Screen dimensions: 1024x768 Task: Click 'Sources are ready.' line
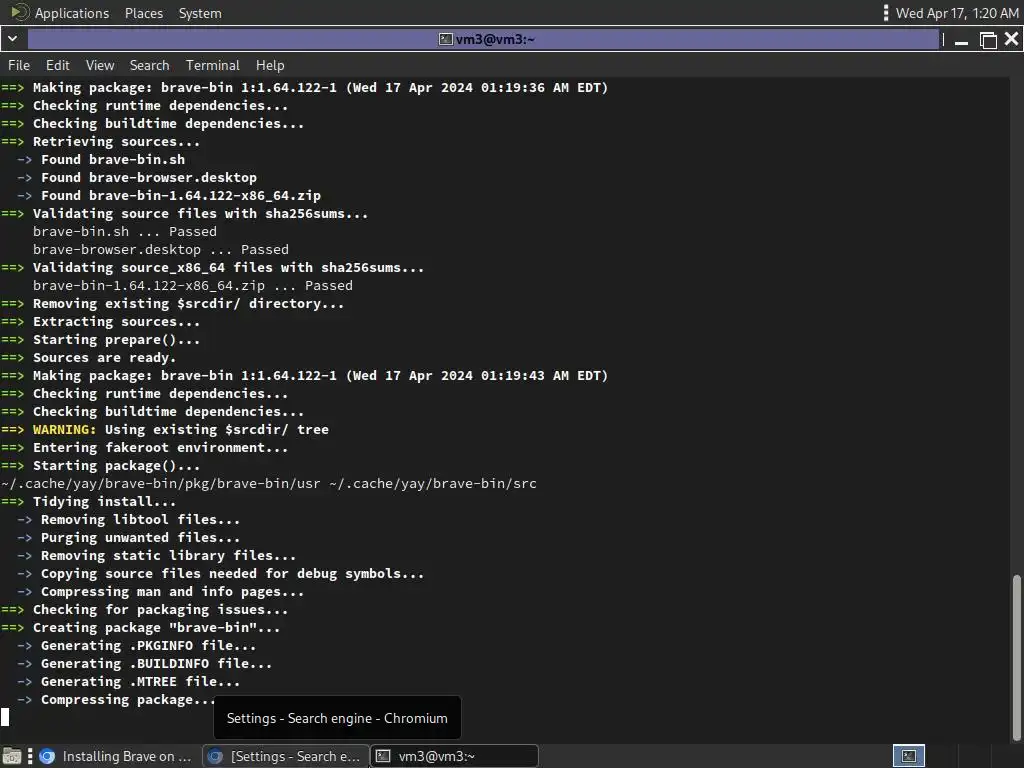coord(104,358)
